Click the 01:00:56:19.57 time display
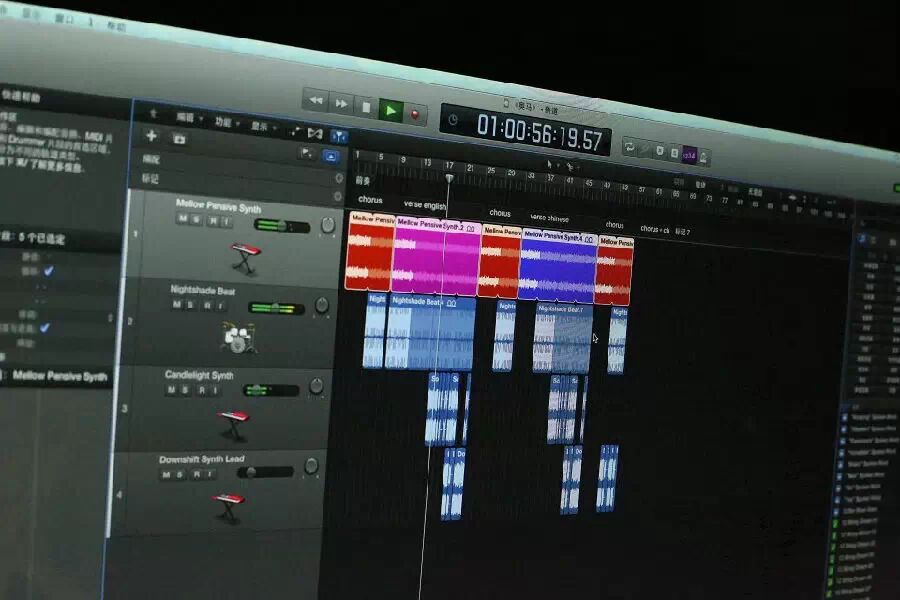The height and width of the screenshot is (600, 900). (x=538, y=134)
